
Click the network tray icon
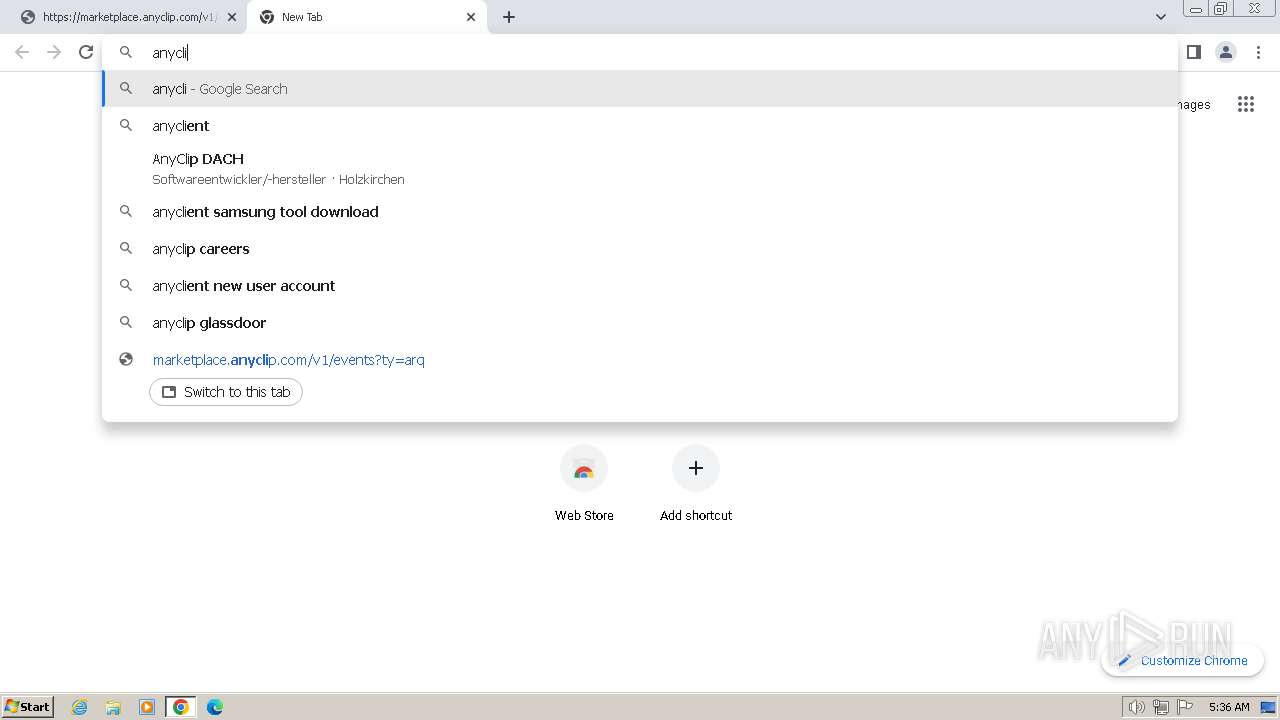click(x=1160, y=707)
